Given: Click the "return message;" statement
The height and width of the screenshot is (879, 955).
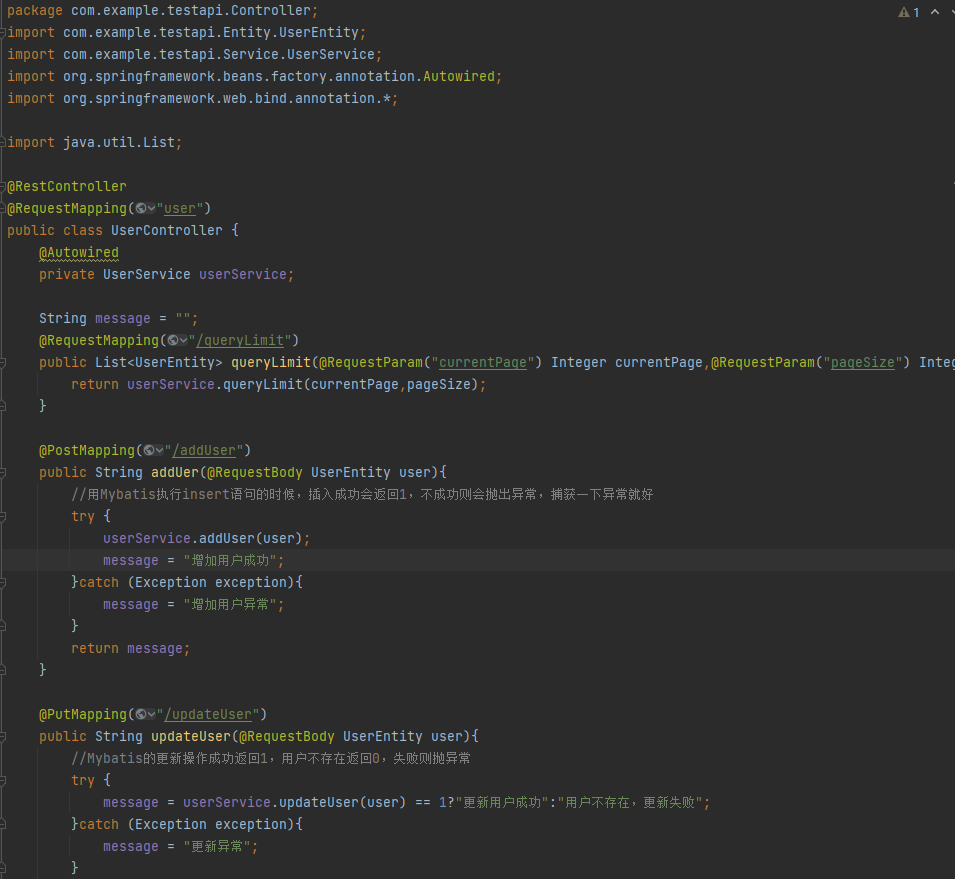Looking at the screenshot, I should pos(130,648).
